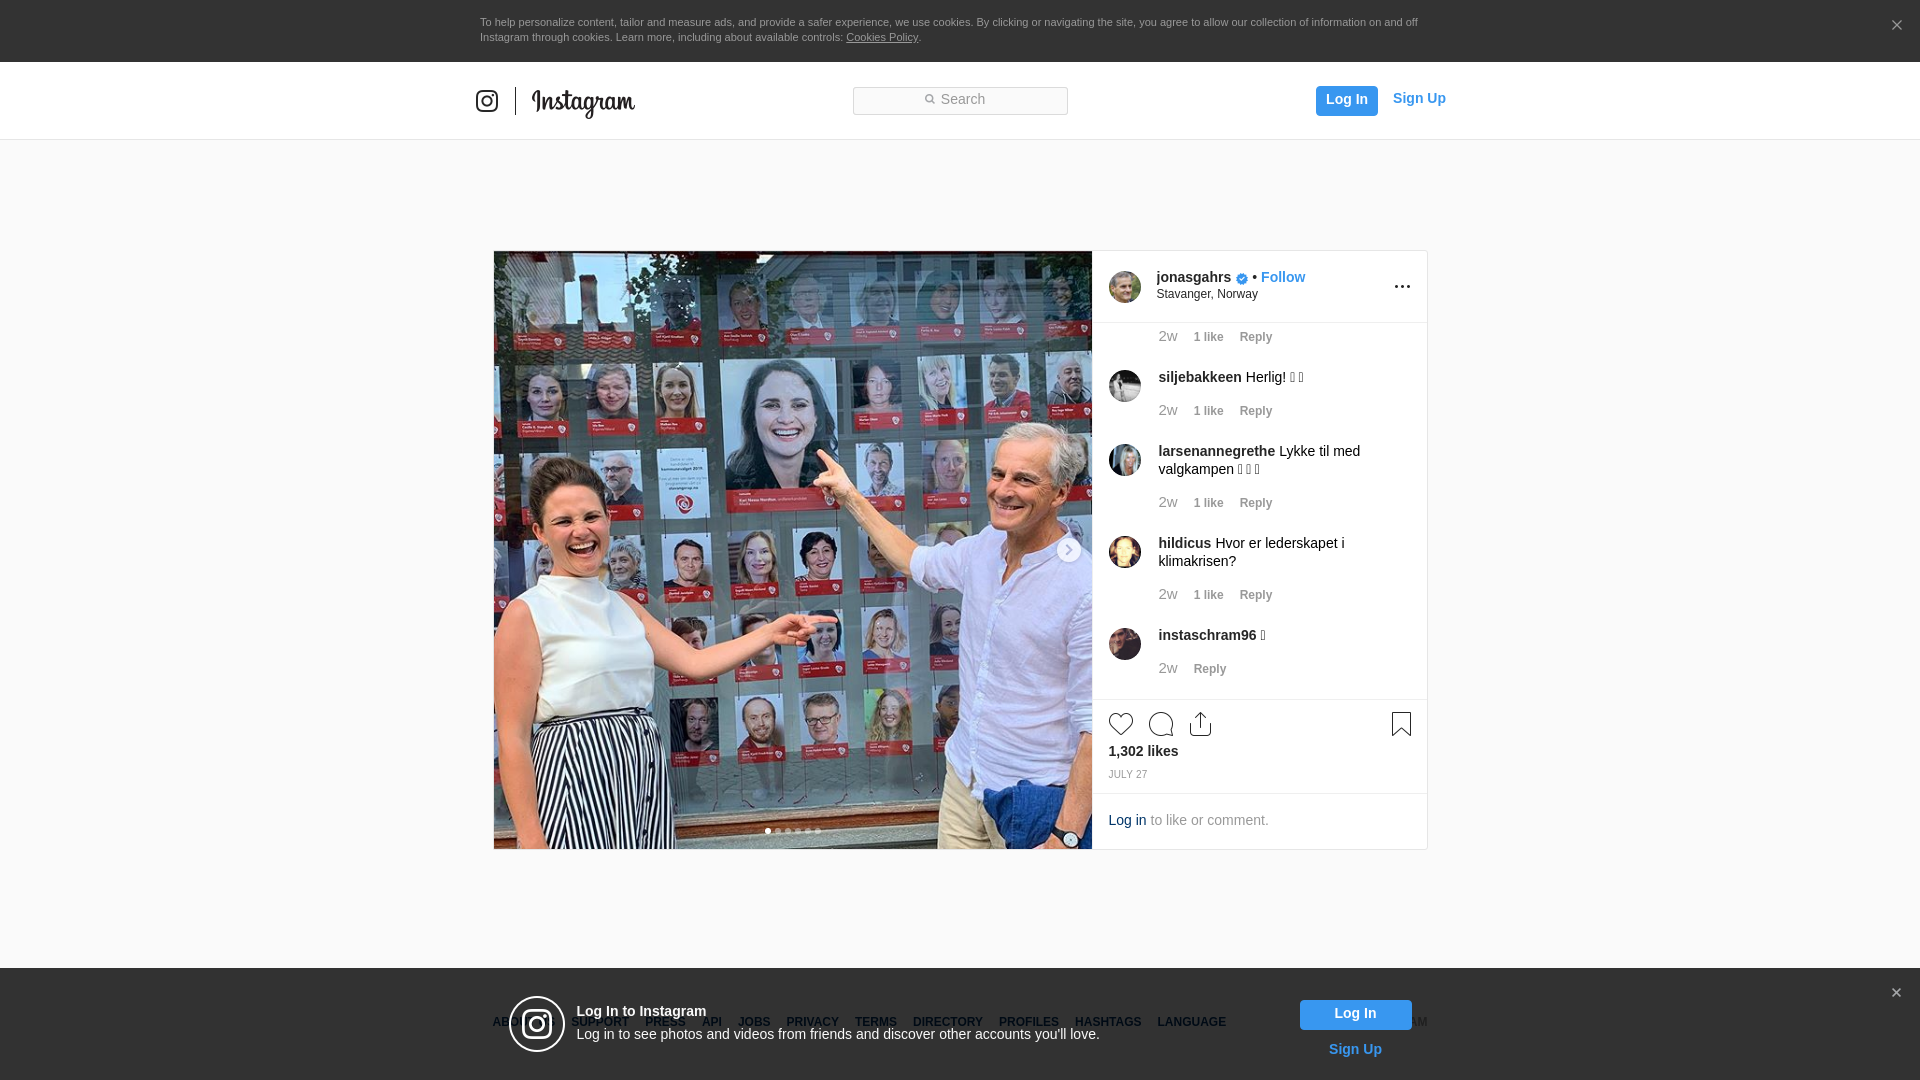
Task: Click the first carousel dot indicator
Action: click(768, 831)
